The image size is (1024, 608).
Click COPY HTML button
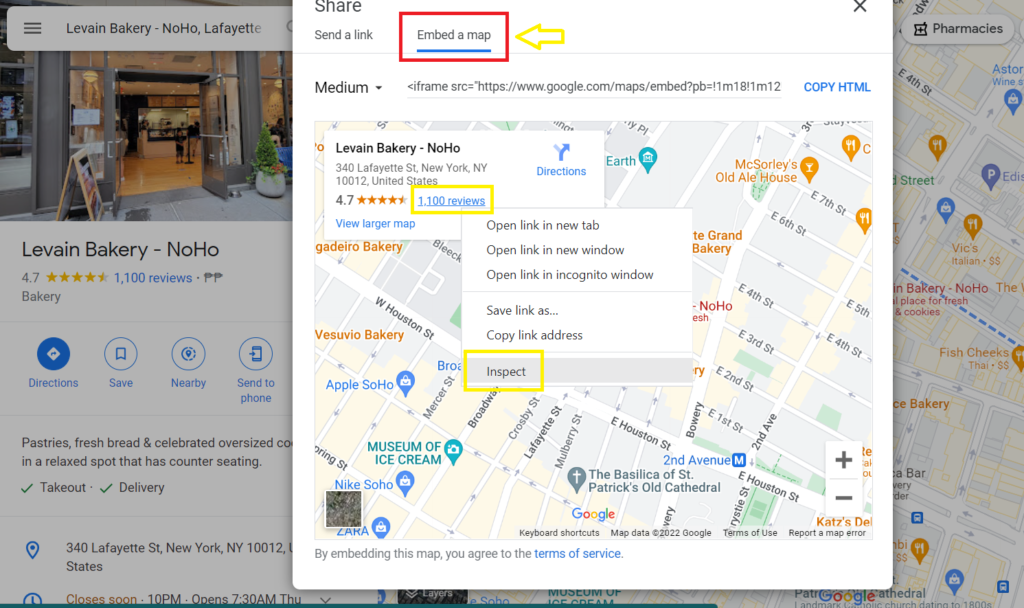837,87
